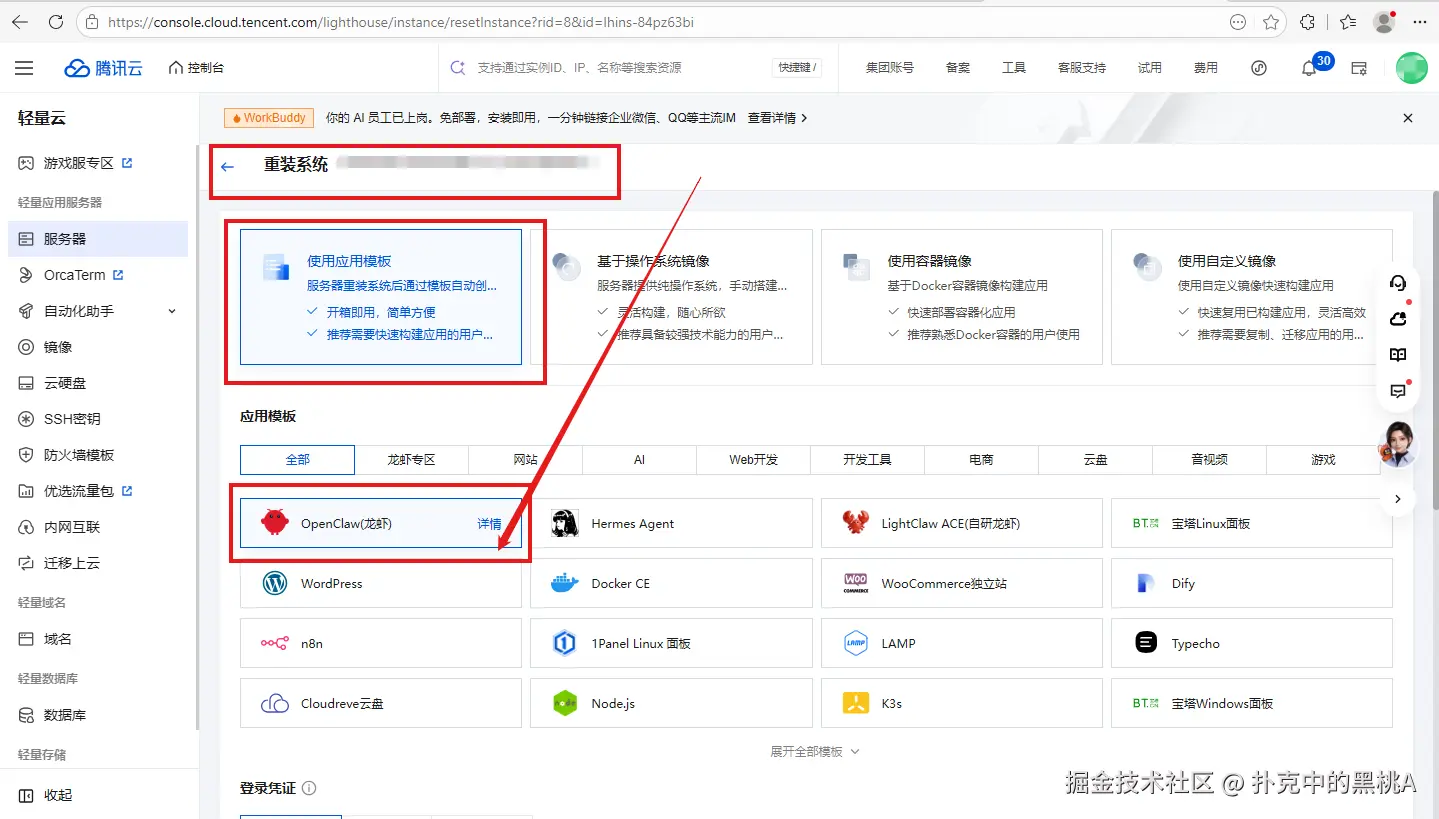The height and width of the screenshot is (819, 1439).
Task: Open the browser favorites list icon
Action: [x=1347, y=21]
